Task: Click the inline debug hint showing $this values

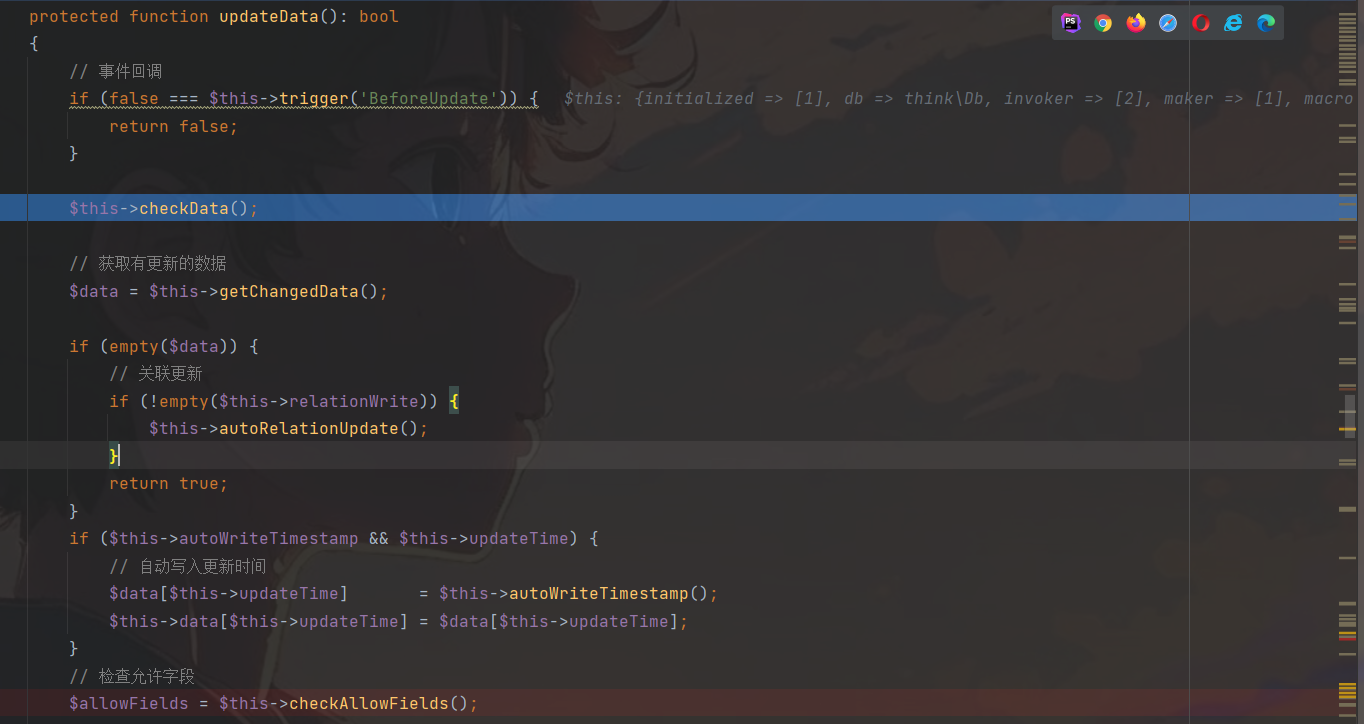Action: [958, 98]
